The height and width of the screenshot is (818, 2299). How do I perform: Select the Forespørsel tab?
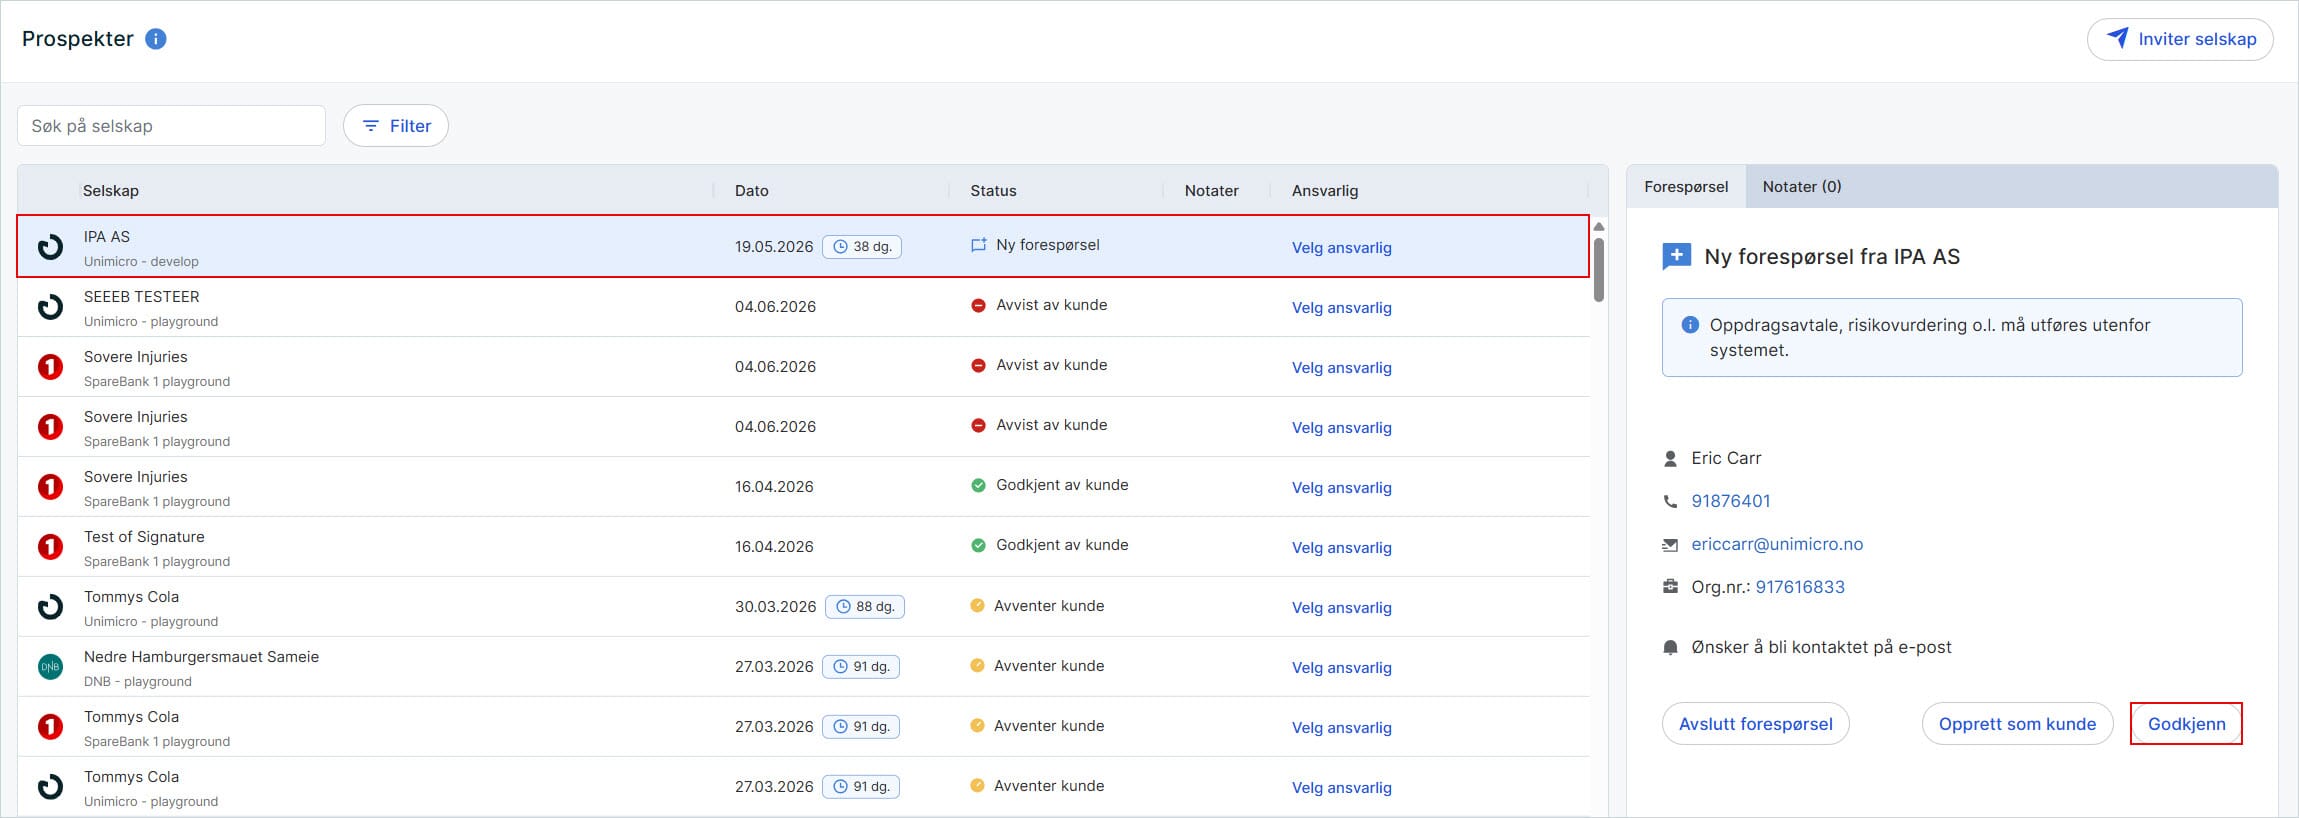pyautogui.click(x=1686, y=187)
